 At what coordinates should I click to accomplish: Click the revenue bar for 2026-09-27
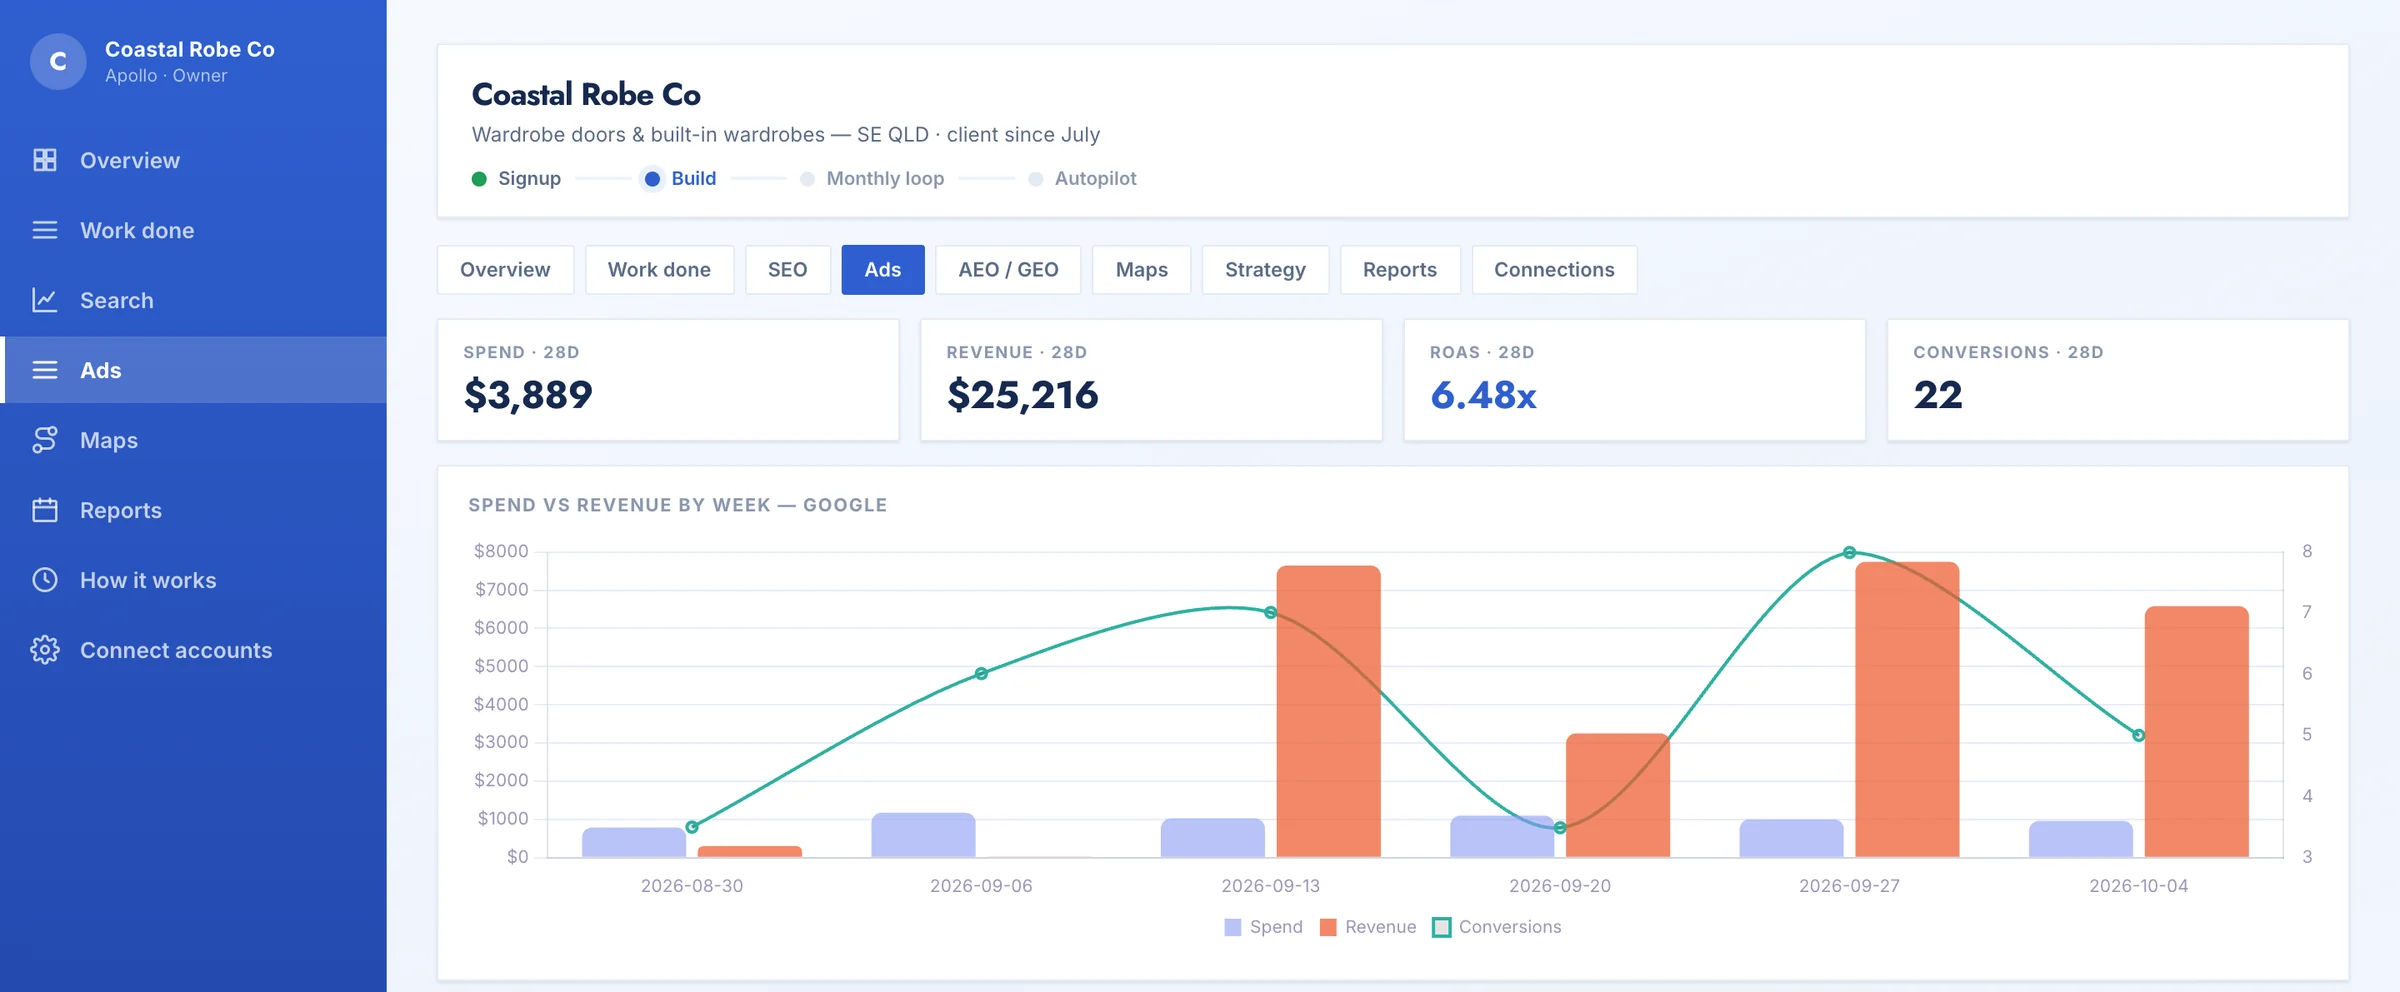[x=1907, y=709]
